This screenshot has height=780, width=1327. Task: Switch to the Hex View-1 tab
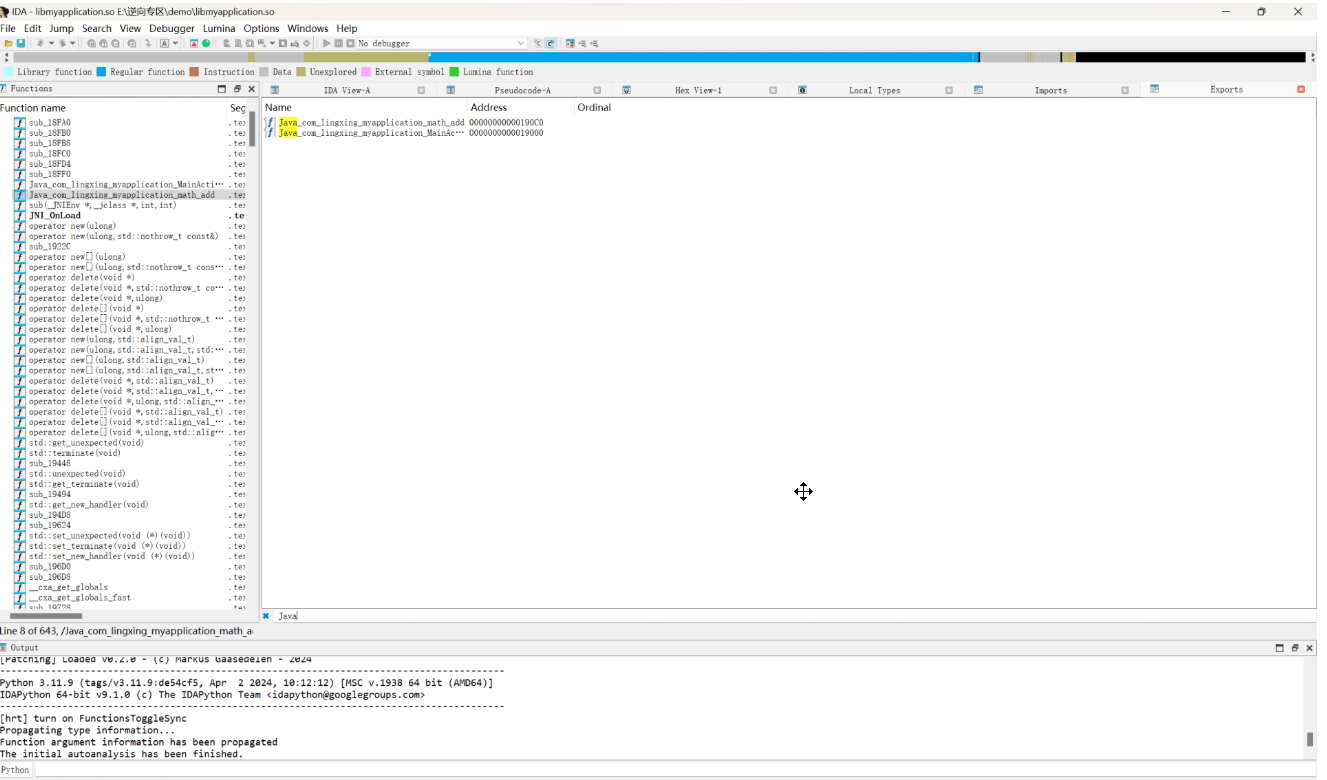698,90
